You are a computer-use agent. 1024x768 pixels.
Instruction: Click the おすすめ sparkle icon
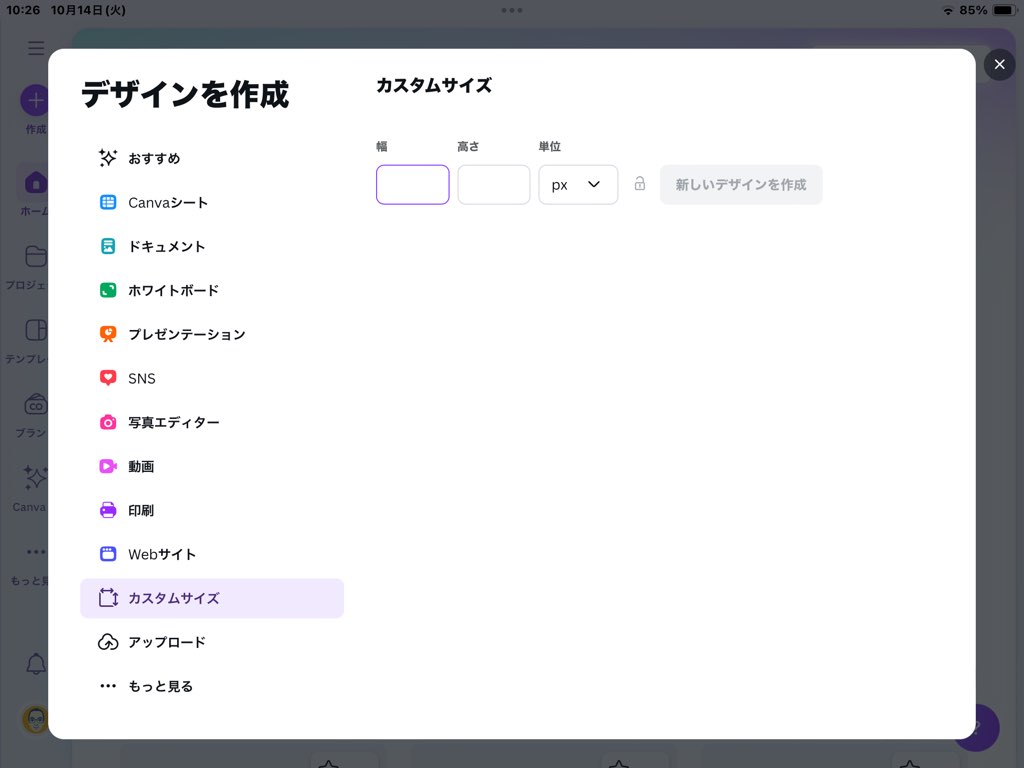coord(108,158)
